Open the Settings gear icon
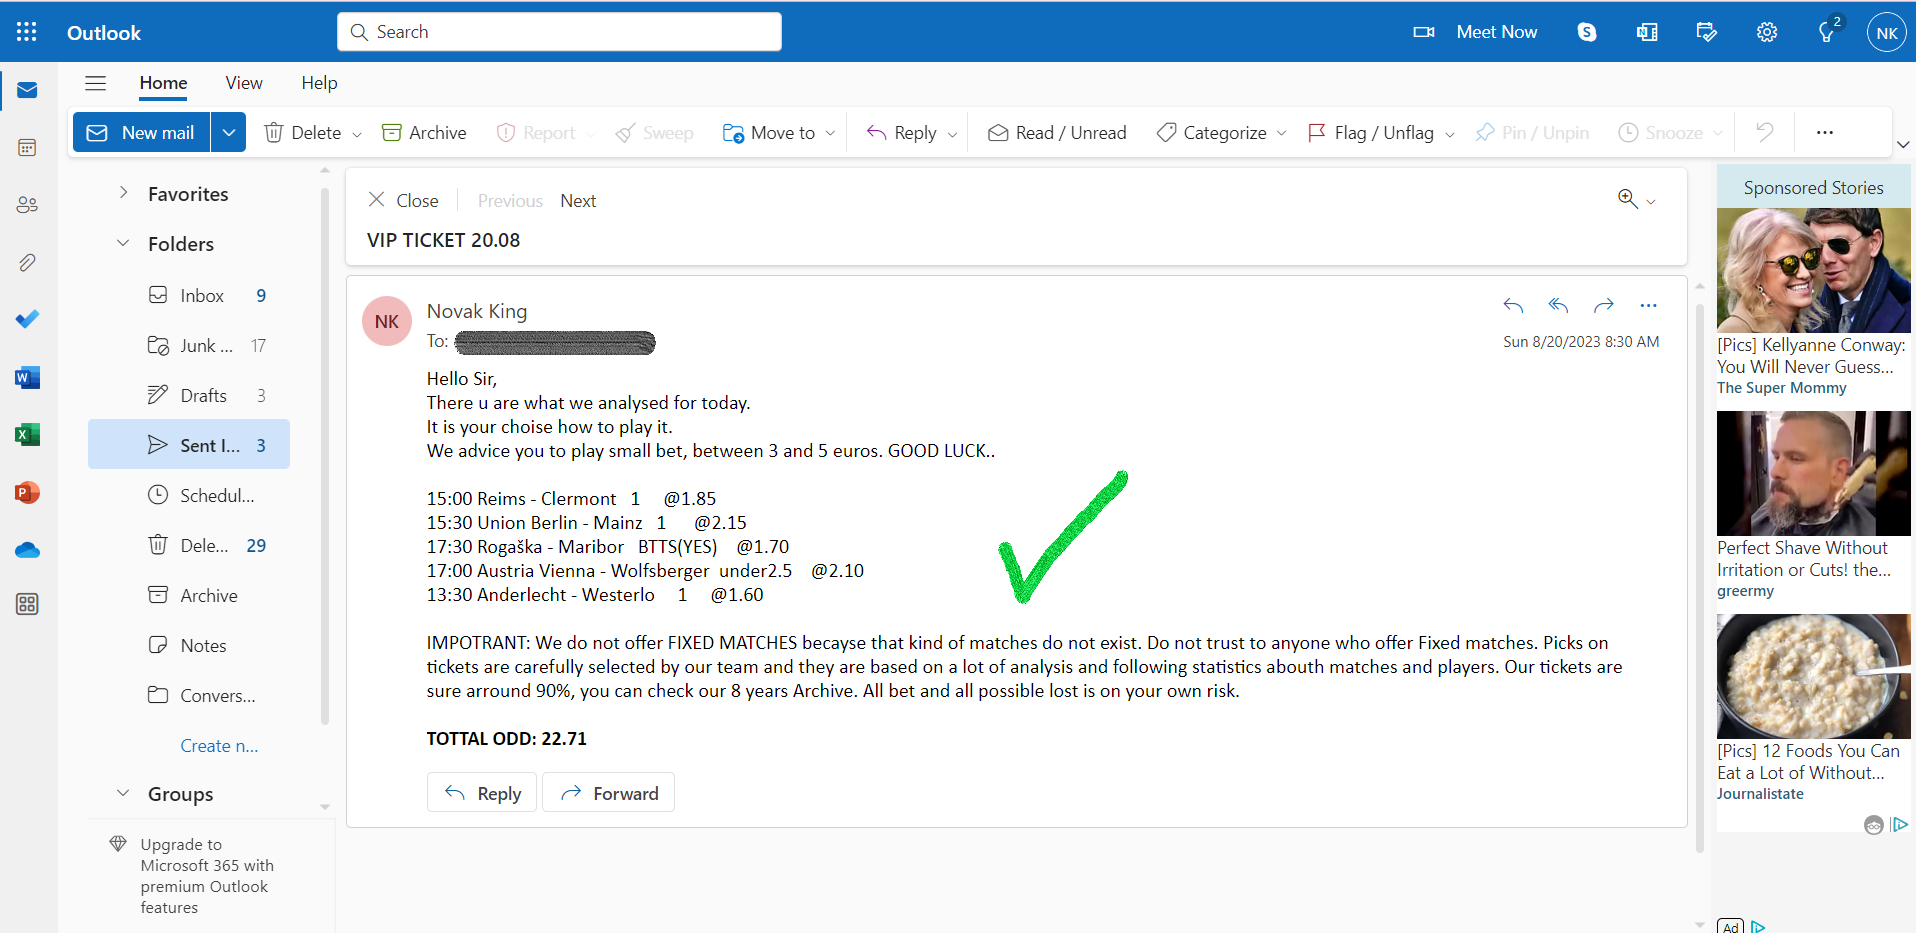The width and height of the screenshot is (1916, 933). [1767, 32]
